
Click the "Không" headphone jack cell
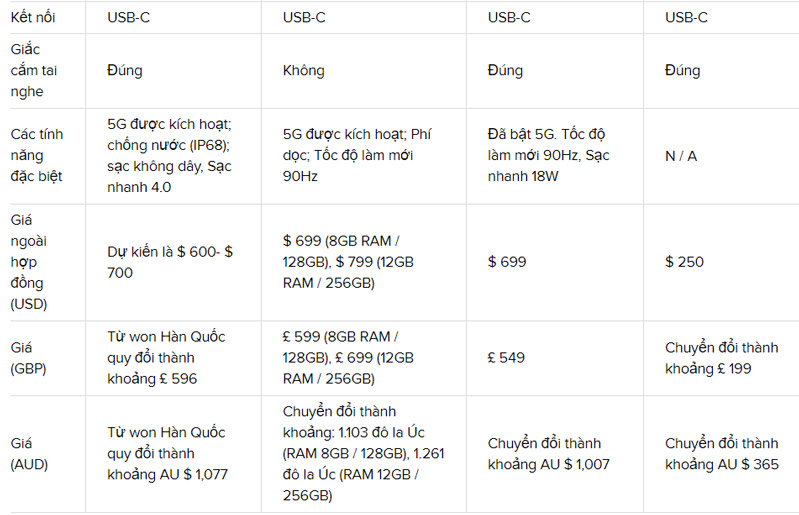(303, 71)
